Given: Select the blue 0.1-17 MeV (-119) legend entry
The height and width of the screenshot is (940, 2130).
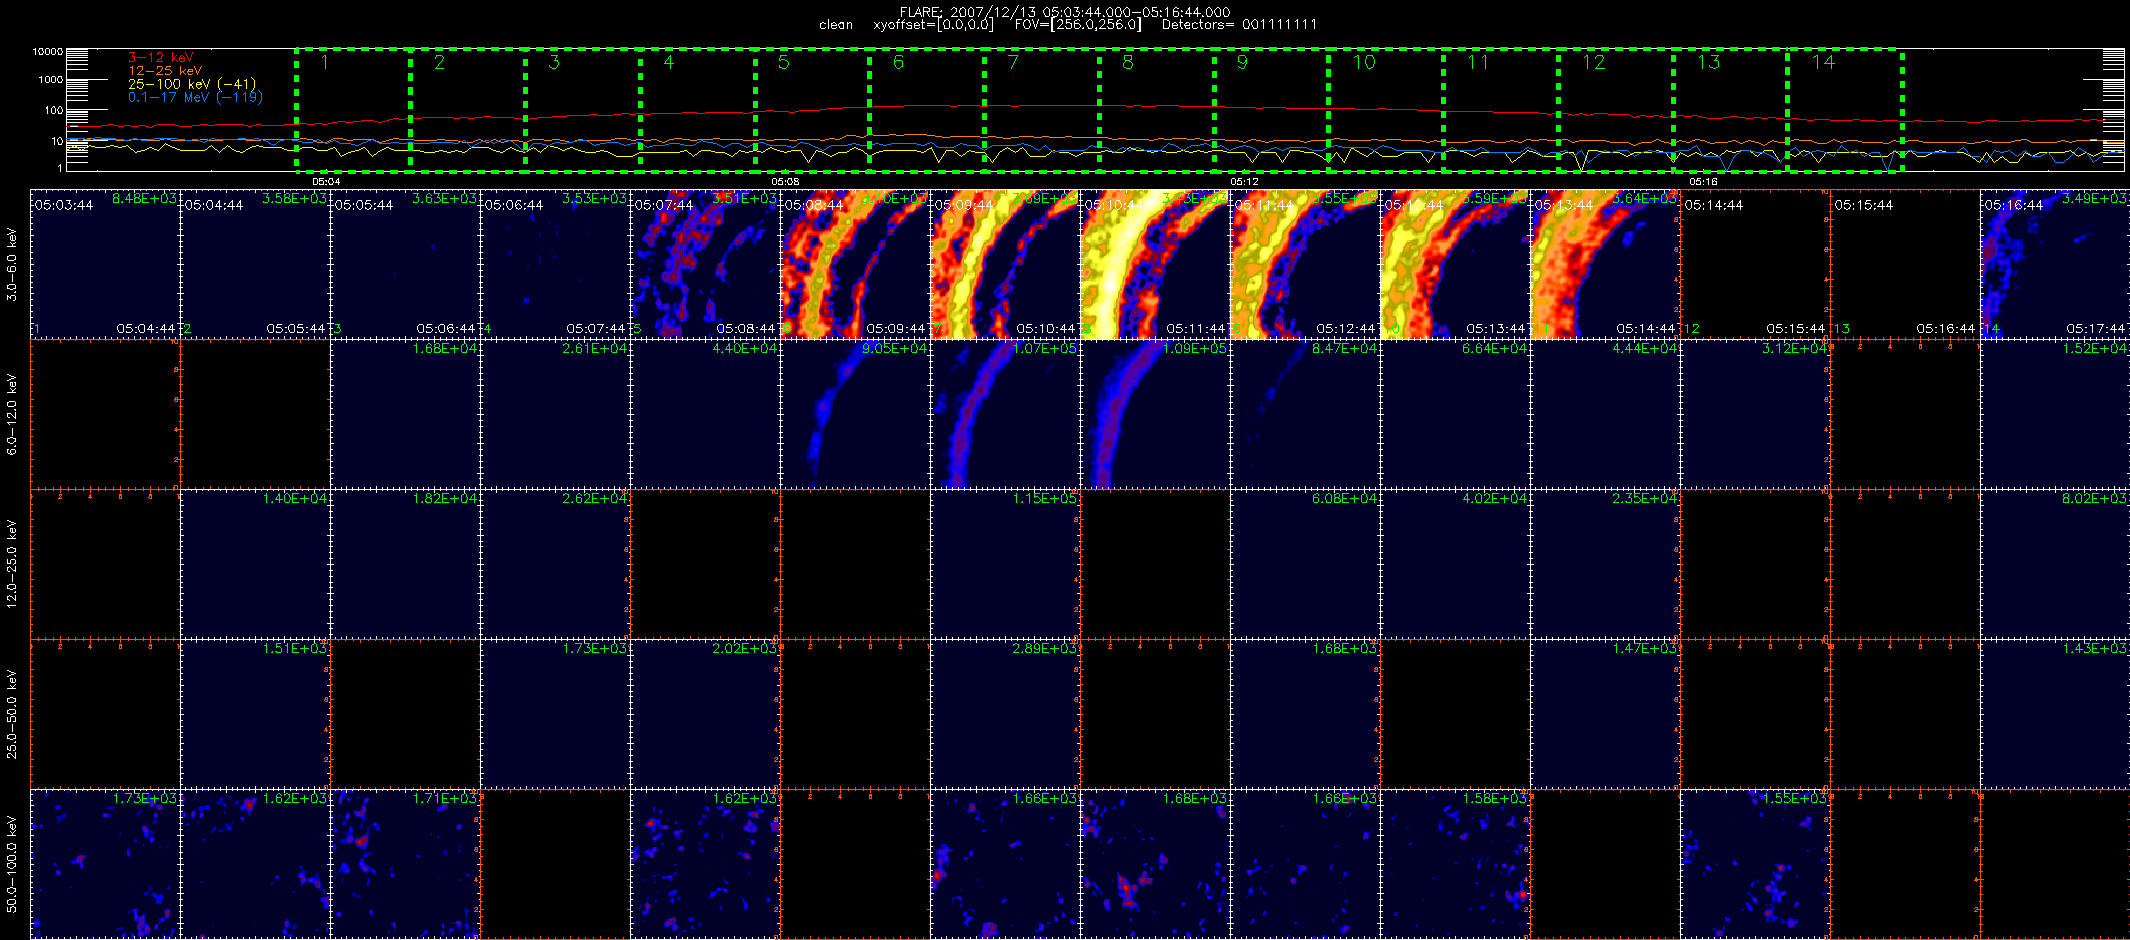Looking at the screenshot, I should [x=195, y=97].
